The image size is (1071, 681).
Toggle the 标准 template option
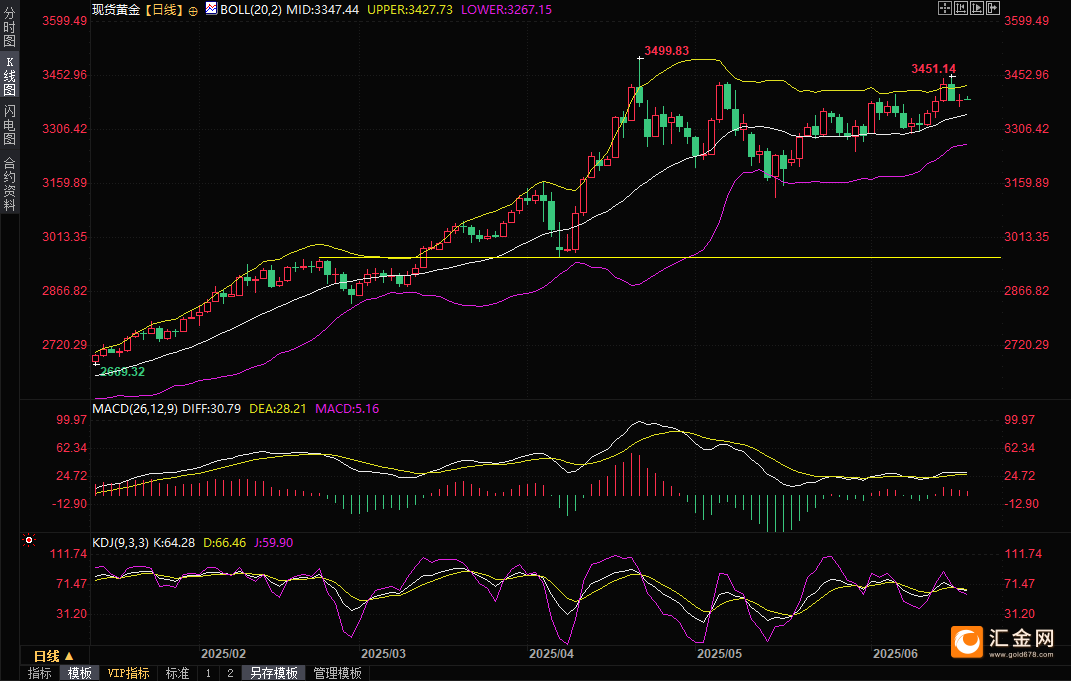pyautogui.click(x=177, y=673)
